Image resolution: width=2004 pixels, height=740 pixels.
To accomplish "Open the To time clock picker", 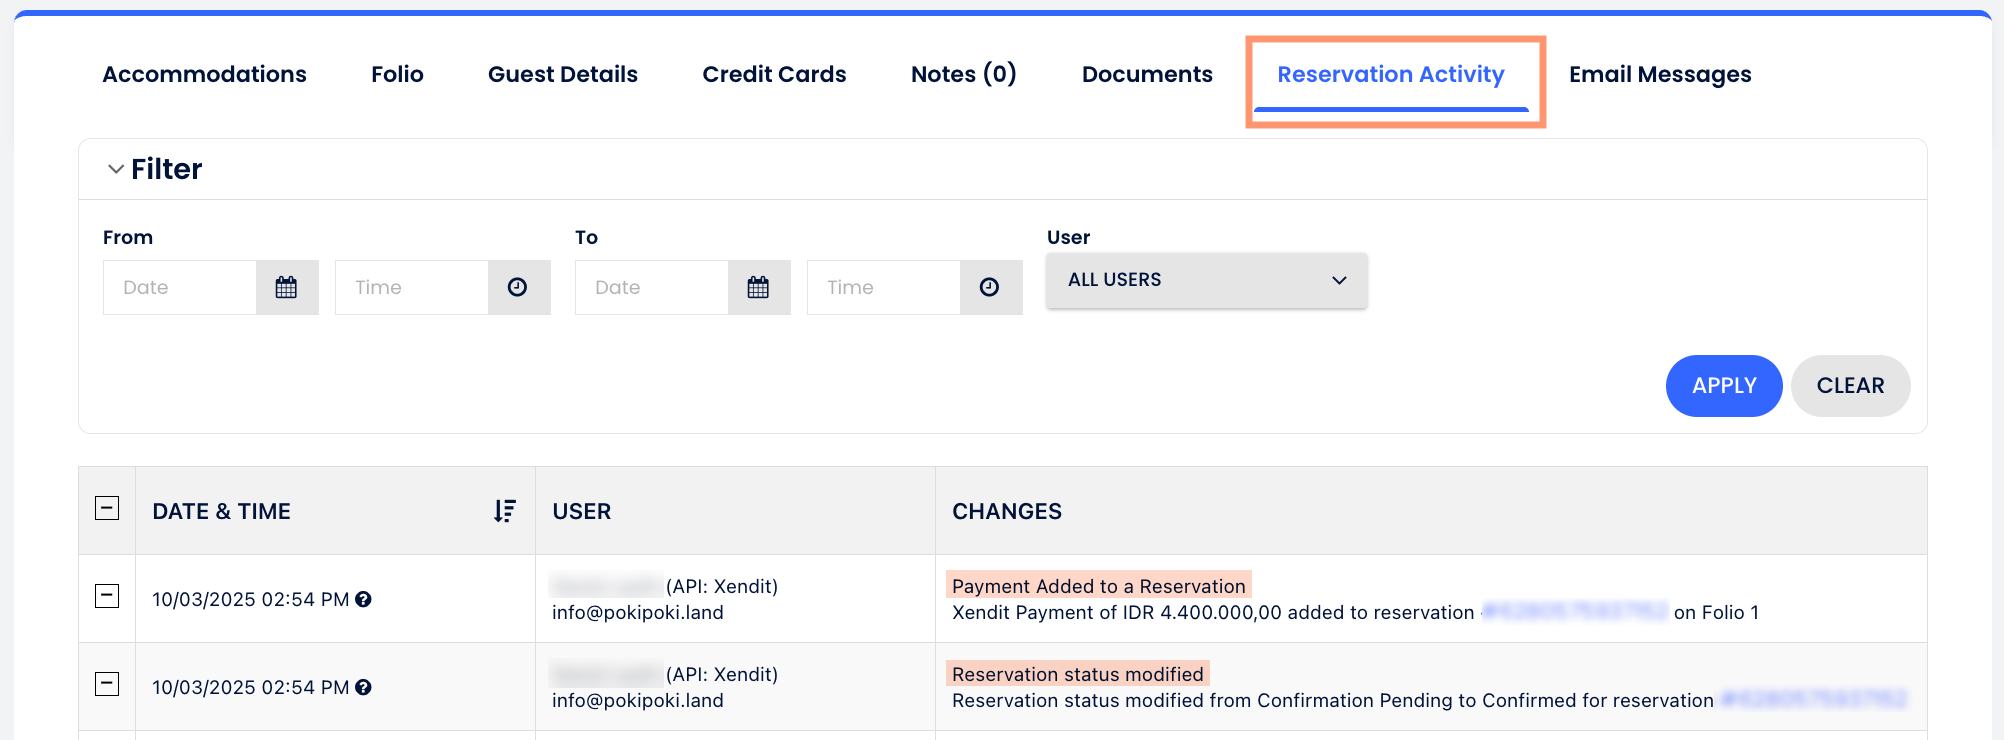I will coord(990,288).
